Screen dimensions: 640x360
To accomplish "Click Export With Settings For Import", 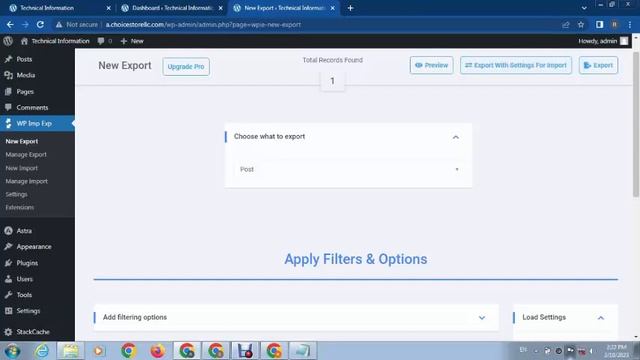I will coord(516,65).
